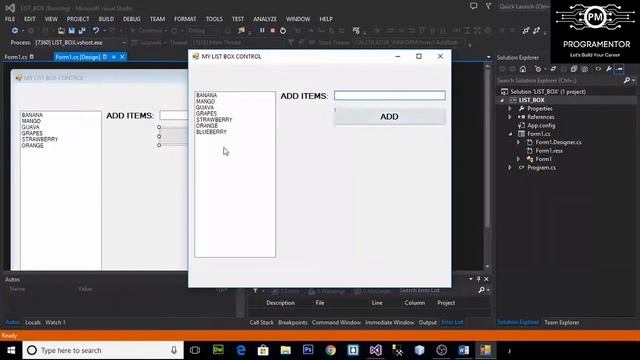Open Microsoft Word from the taskbar
The height and width of the screenshot is (360, 640).
464,350
